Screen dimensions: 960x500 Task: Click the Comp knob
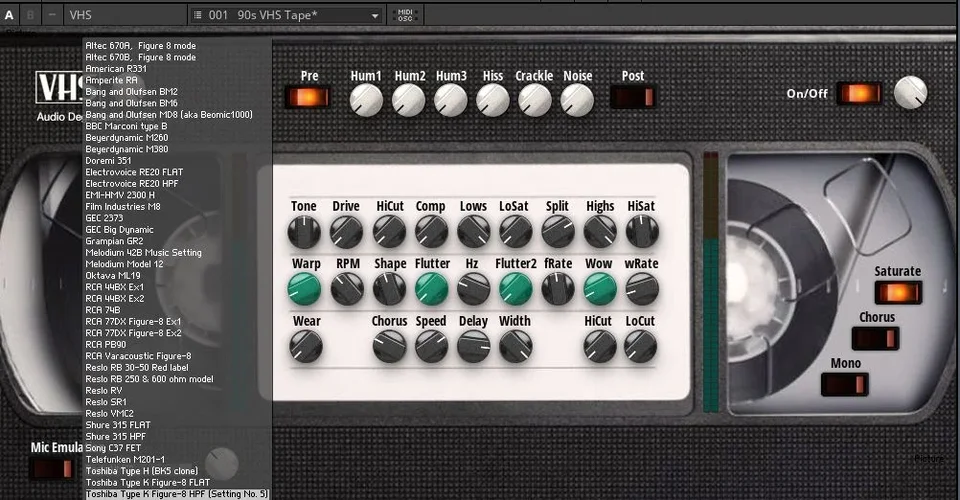click(432, 232)
